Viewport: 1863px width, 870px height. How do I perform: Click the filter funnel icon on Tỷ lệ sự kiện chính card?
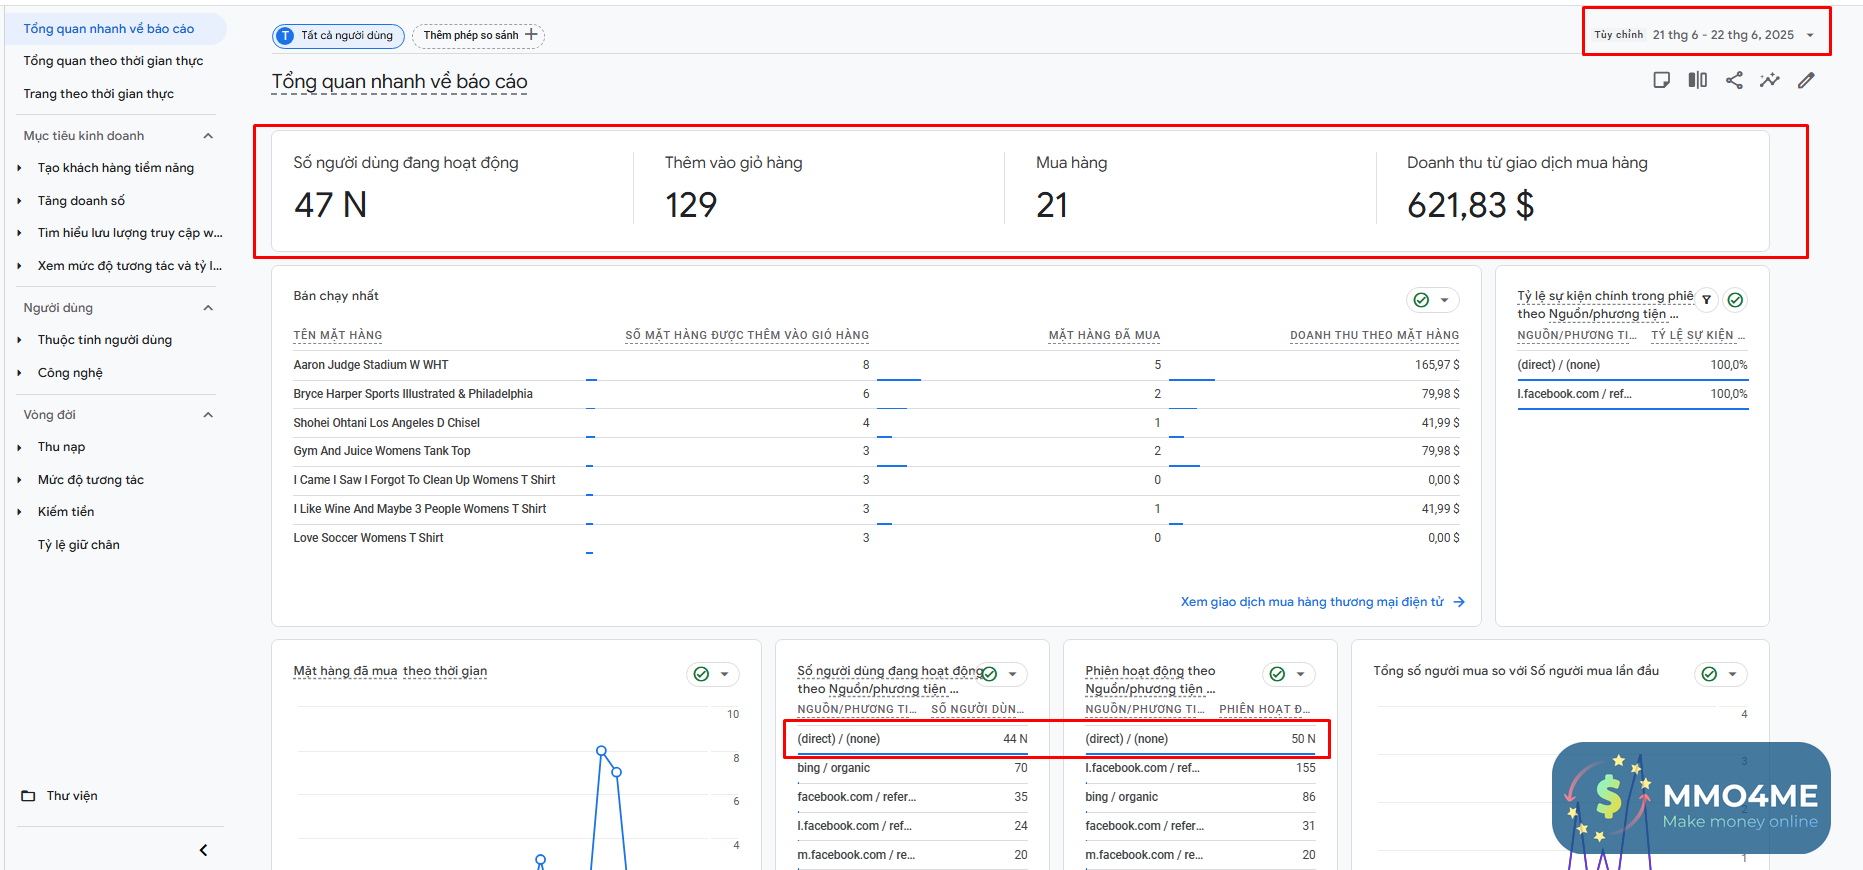point(1707,300)
